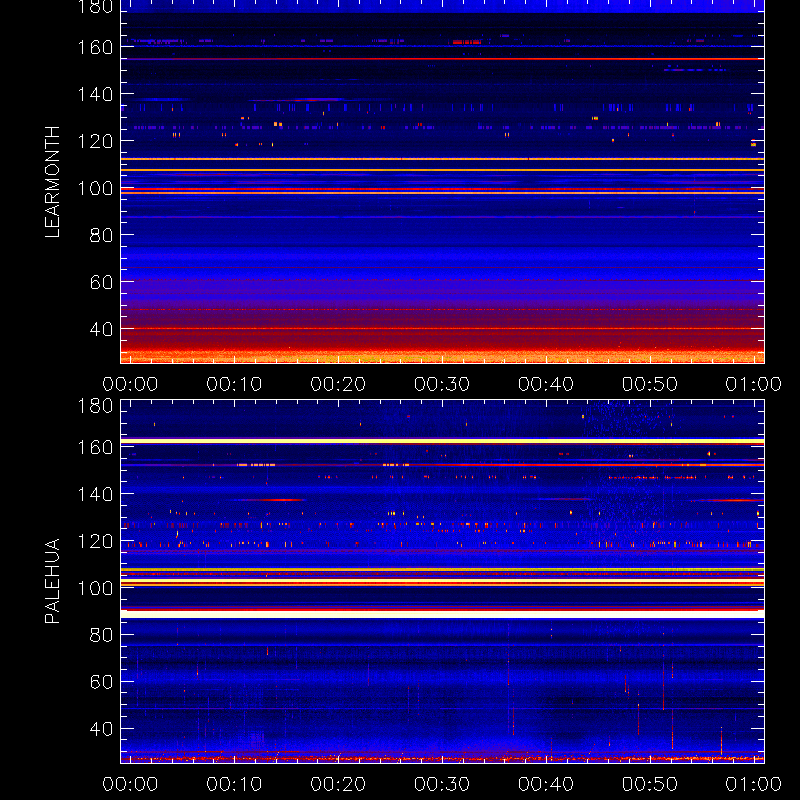Select the 140 tick label on LEARMONTH plot
The image size is (800, 800).
click(95, 94)
